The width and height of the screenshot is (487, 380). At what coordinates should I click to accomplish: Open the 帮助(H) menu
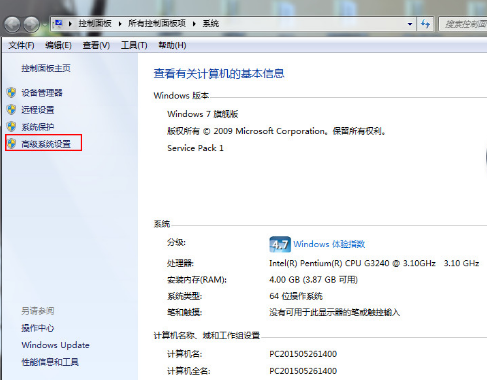[172, 45]
